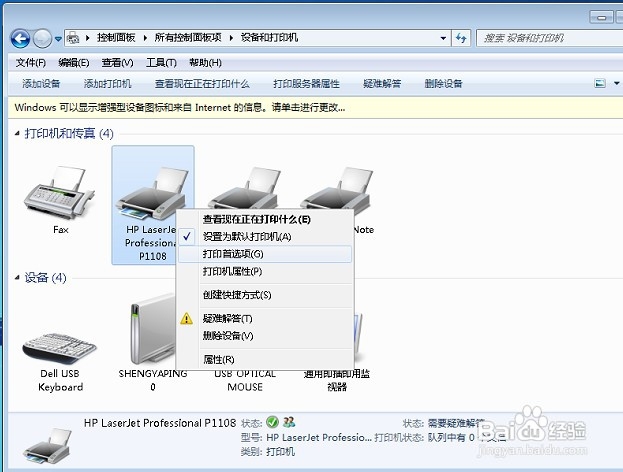Select the printer icon labeled Note
The width and height of the screenshot is (623, 472).
click(337, 188)
